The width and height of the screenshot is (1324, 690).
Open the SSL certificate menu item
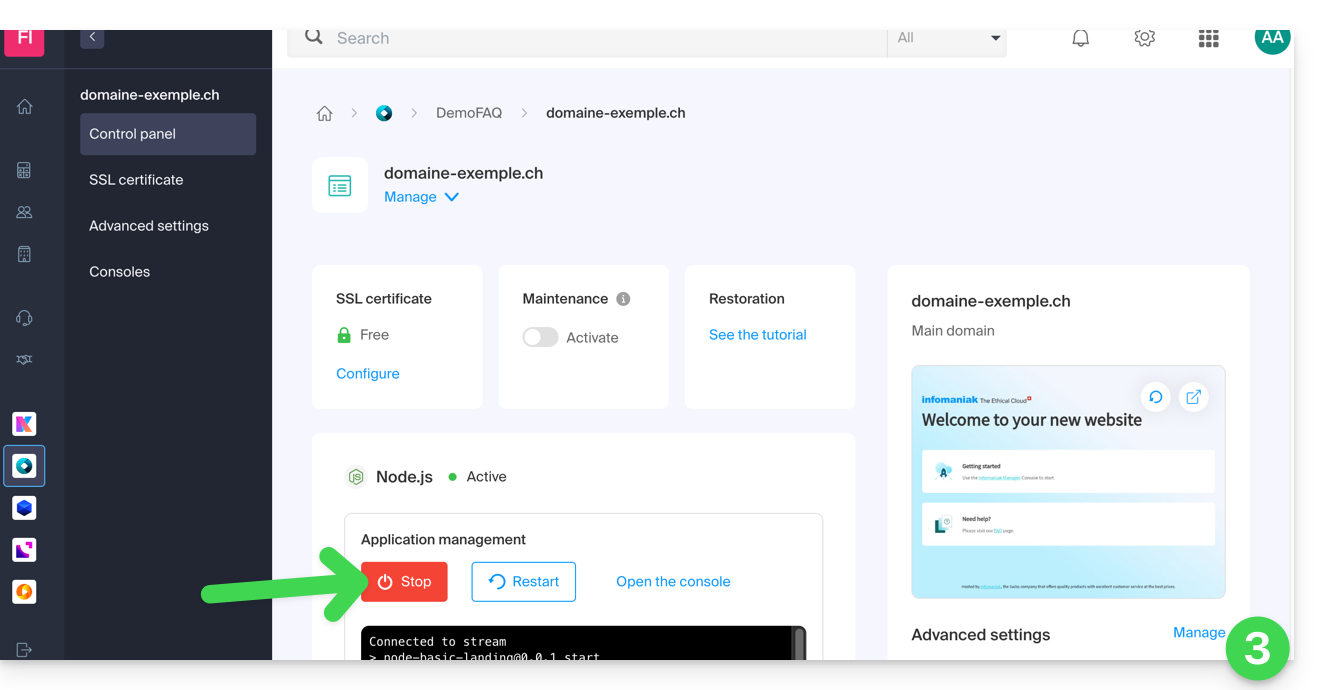(136, 180)
